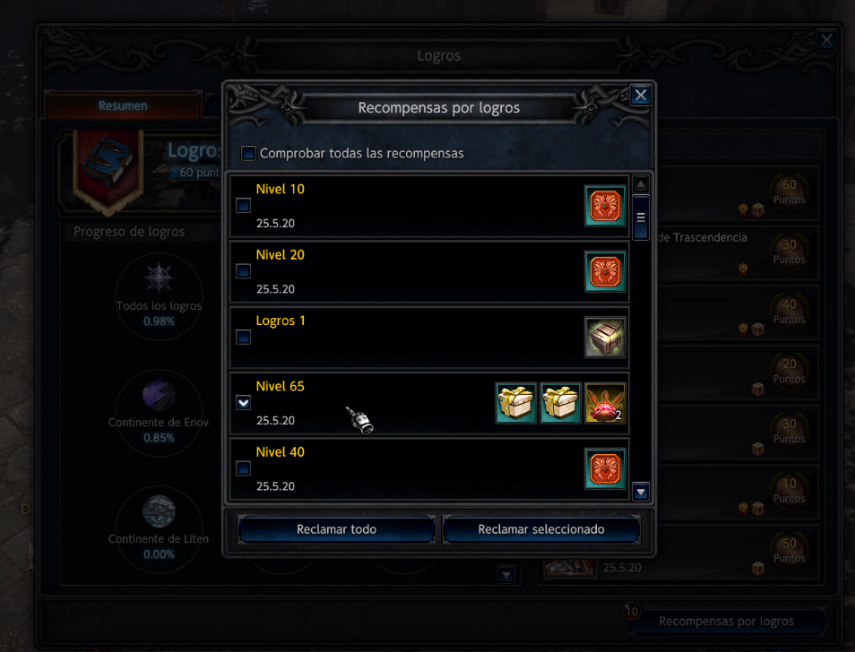Screen dimensions: 855x652
Task: Select the red creature item in Nivel 65
Action: 605,403
